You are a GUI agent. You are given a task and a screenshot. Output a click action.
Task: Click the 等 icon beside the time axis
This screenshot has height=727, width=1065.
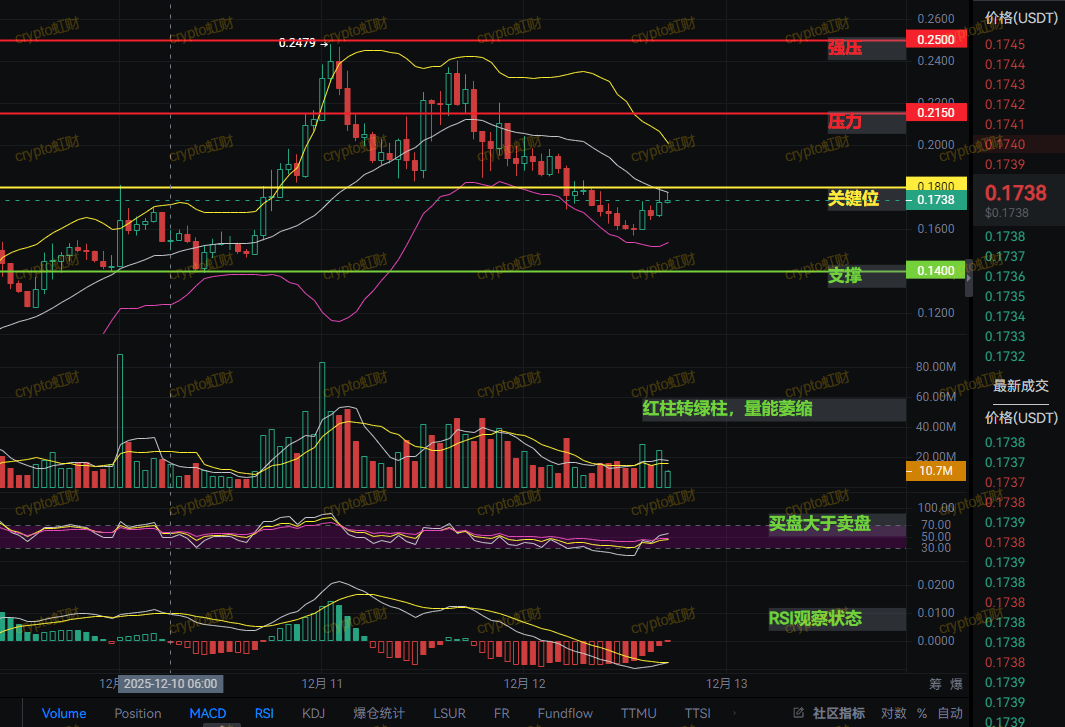(936, 684)
